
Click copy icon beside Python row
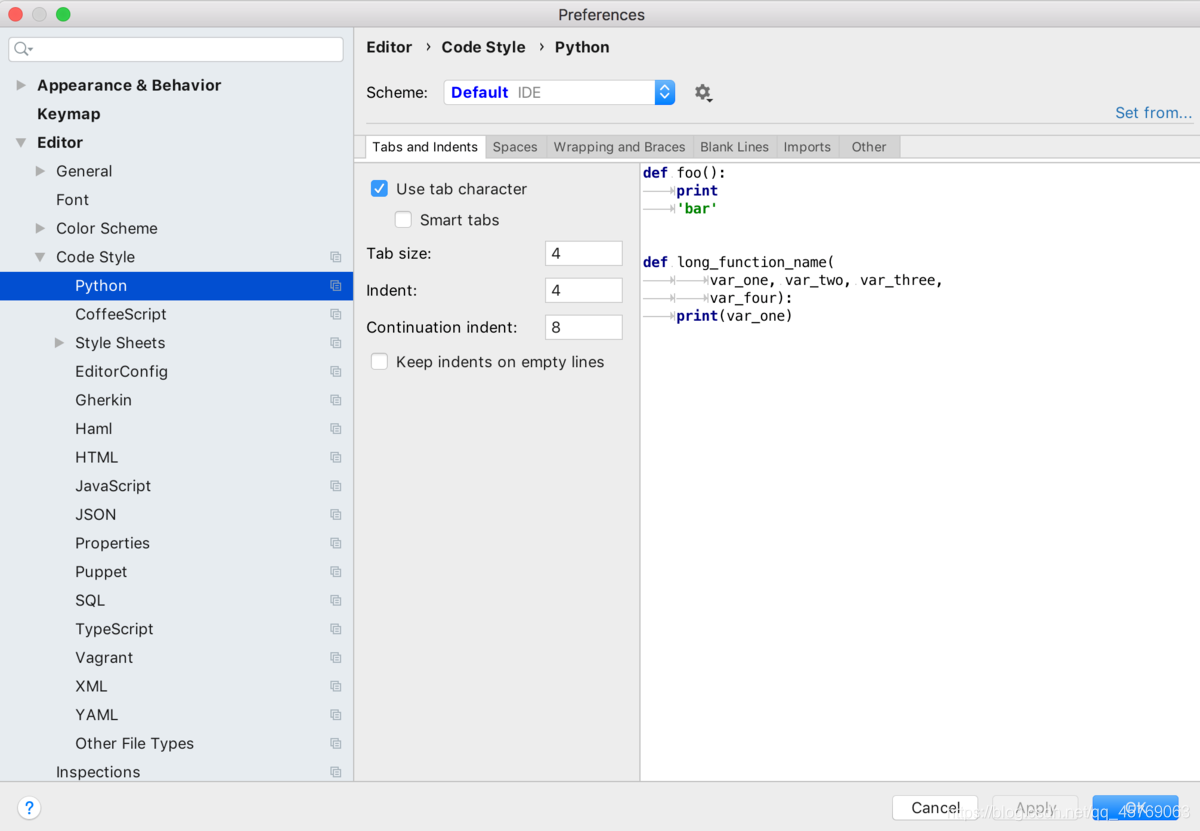click(x=336, y=286)
